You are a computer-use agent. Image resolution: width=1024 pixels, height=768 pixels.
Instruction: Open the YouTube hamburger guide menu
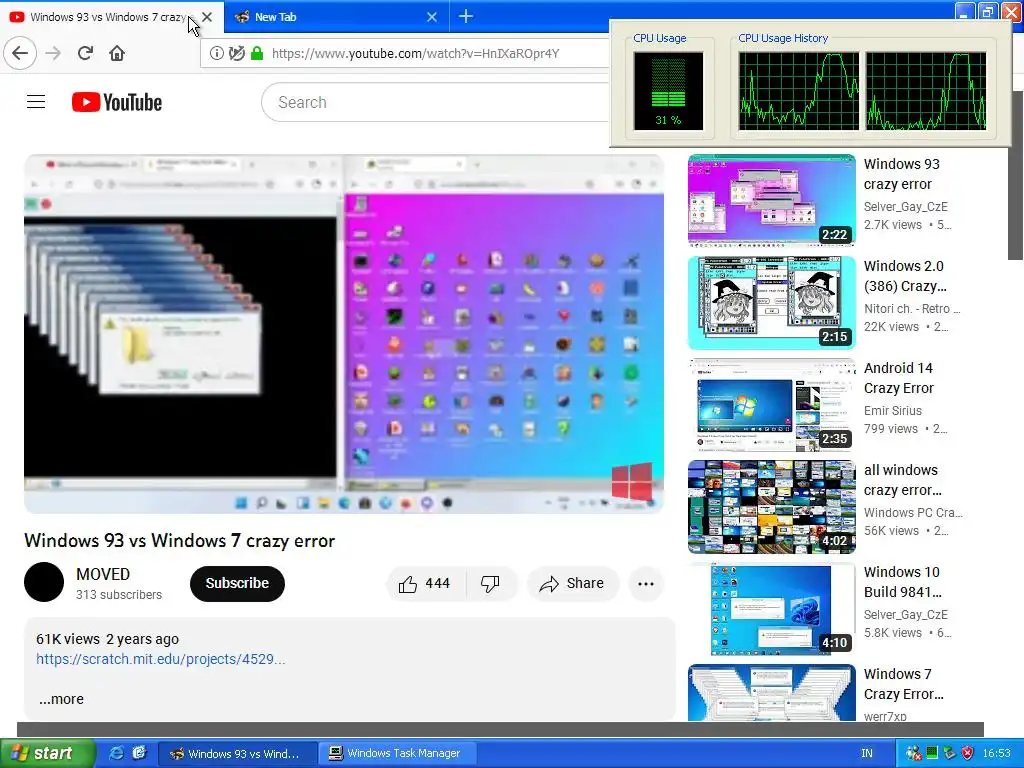(x=36, y=102)
